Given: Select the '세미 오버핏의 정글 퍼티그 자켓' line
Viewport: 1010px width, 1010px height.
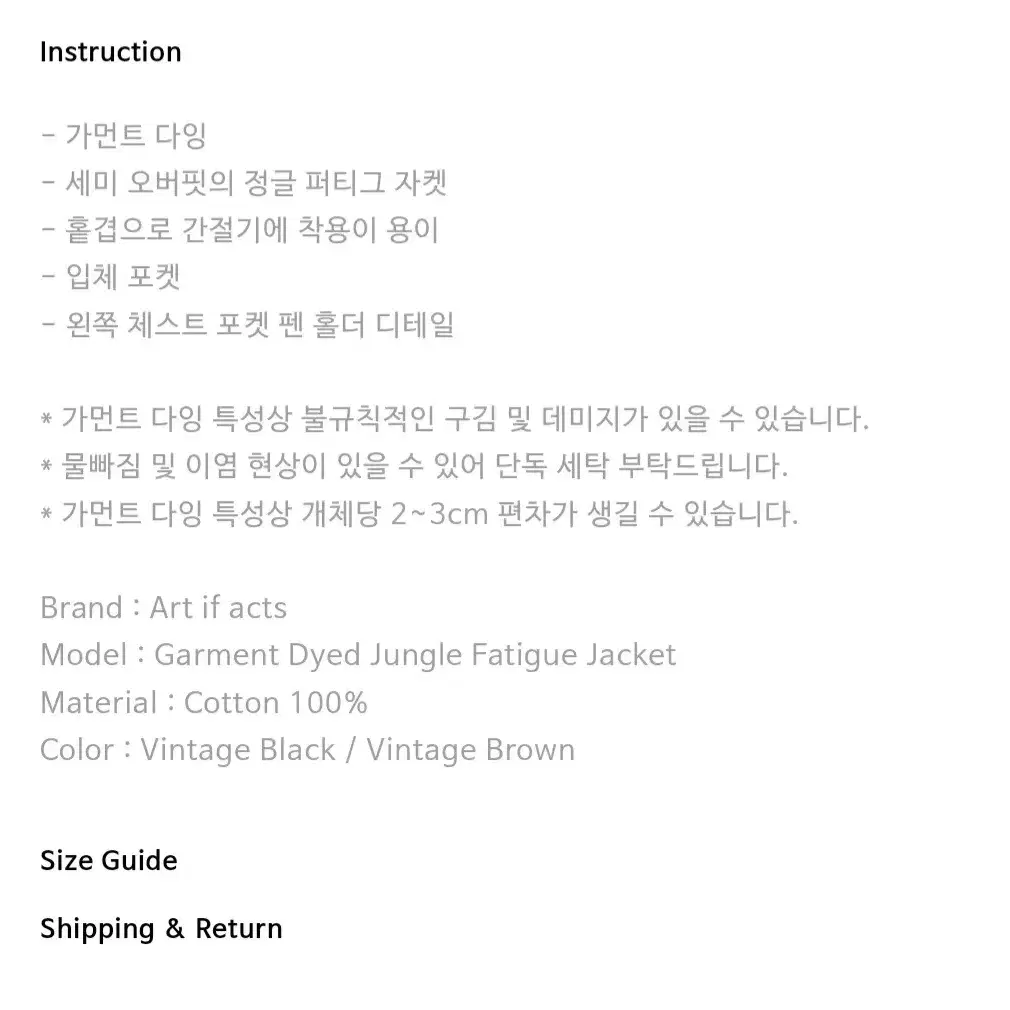Looking at the screenshot, I should [243, 183].
